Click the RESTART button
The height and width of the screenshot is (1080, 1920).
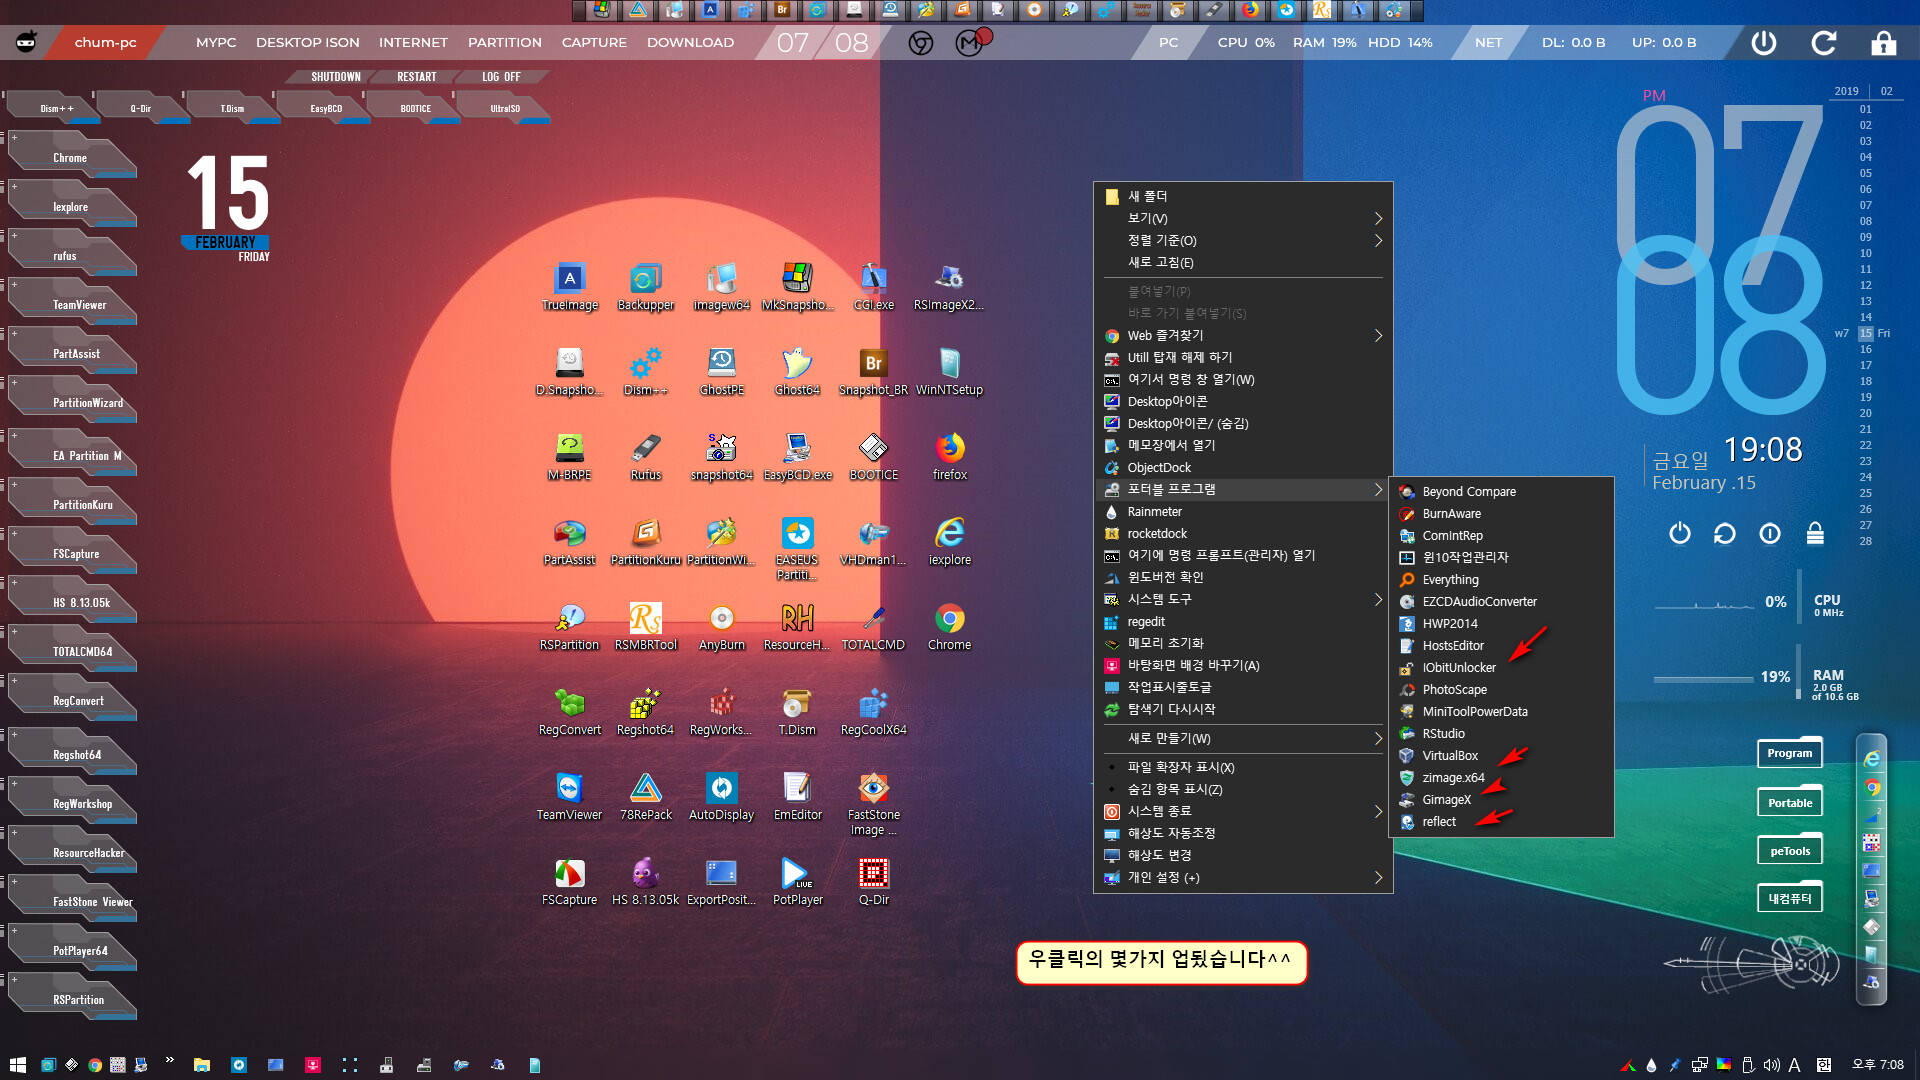(416, 77)
